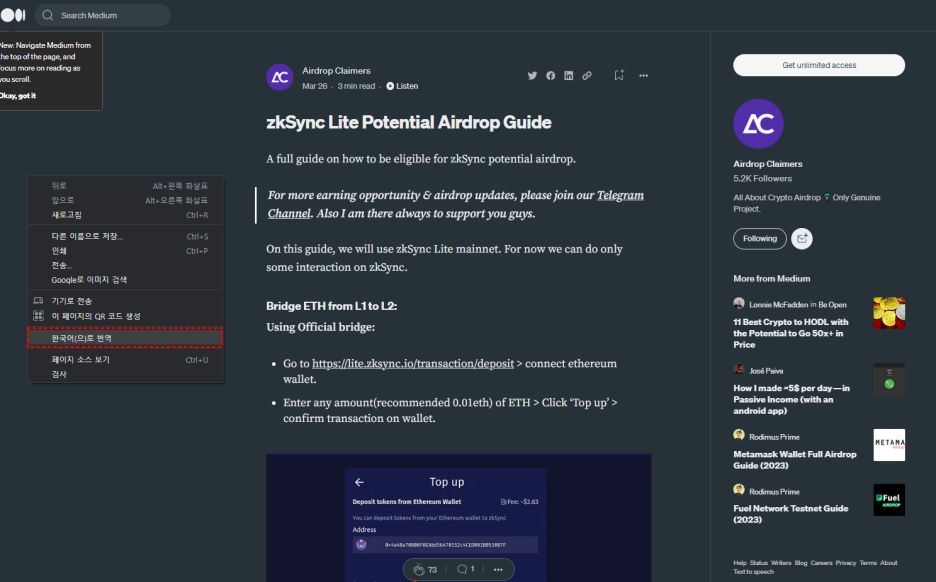Viewport: 936px width, 582px height.
Task: Open crypto coins article thumbnail
Action: [889, 313]
